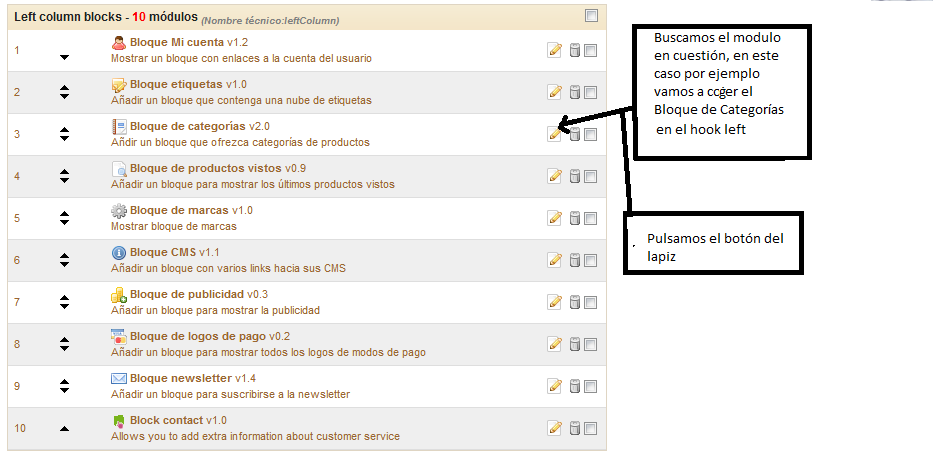
Task: Delete Bloque Mi cuenta with trash icon
Action: coord(574,50)
